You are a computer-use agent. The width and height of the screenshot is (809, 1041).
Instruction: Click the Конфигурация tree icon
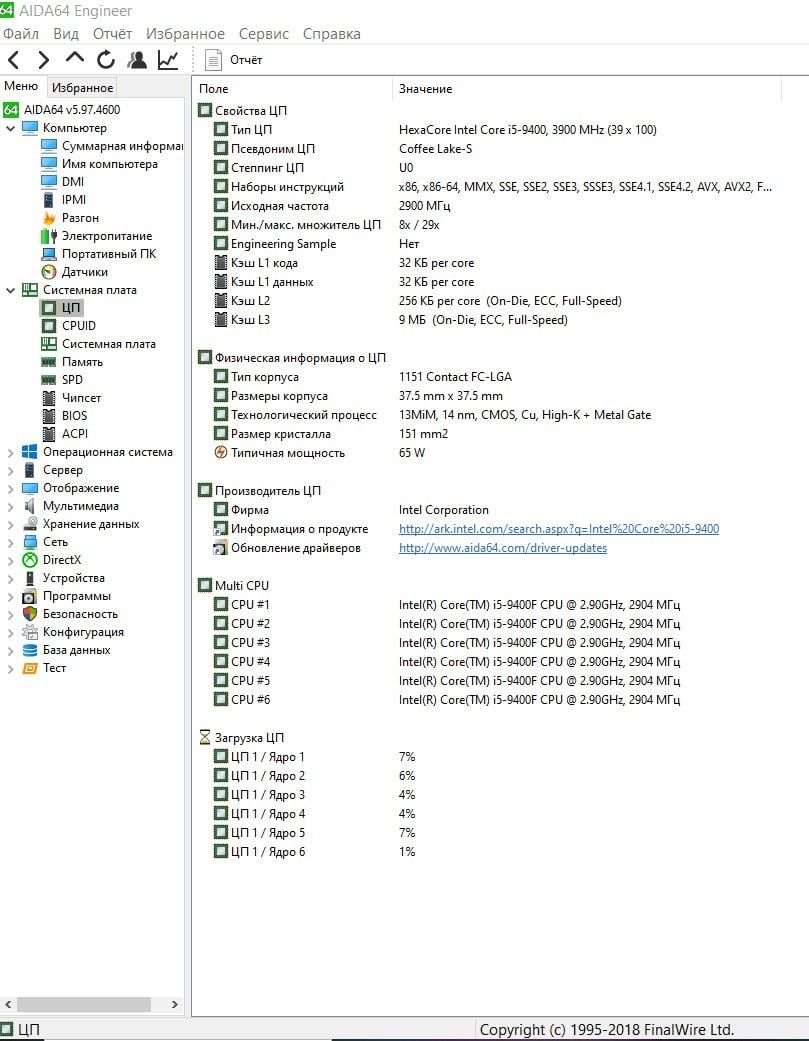(x=30, y=632)
